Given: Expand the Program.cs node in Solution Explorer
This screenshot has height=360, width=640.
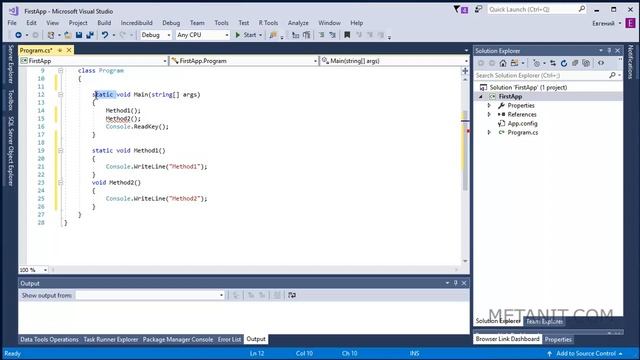Looking at the screenshot, I should tap(489, 133).
